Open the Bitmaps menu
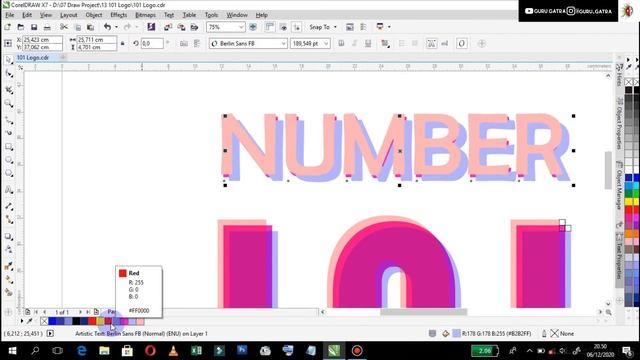 point(145,15)
